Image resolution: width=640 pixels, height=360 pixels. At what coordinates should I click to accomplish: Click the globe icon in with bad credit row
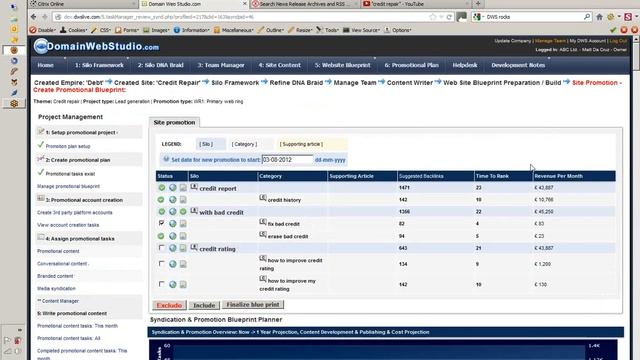[x=173, y=212]
